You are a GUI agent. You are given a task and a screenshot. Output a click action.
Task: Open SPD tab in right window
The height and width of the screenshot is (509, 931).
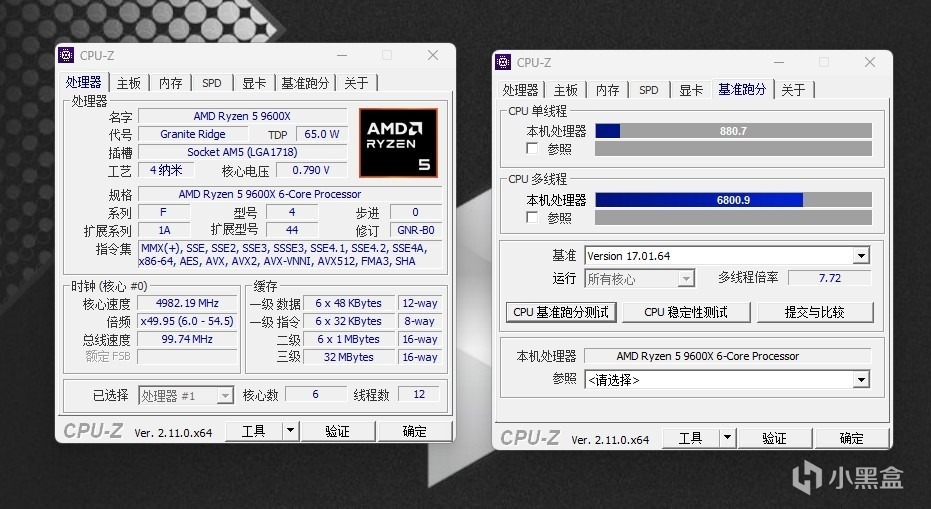pos(649,90)
